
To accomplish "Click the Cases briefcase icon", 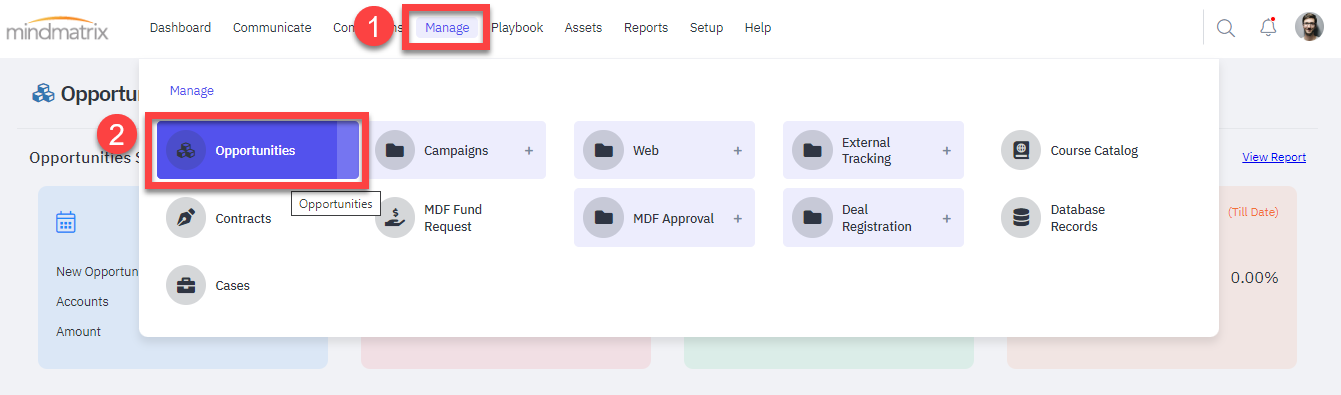I will click(x=186, y=285).
